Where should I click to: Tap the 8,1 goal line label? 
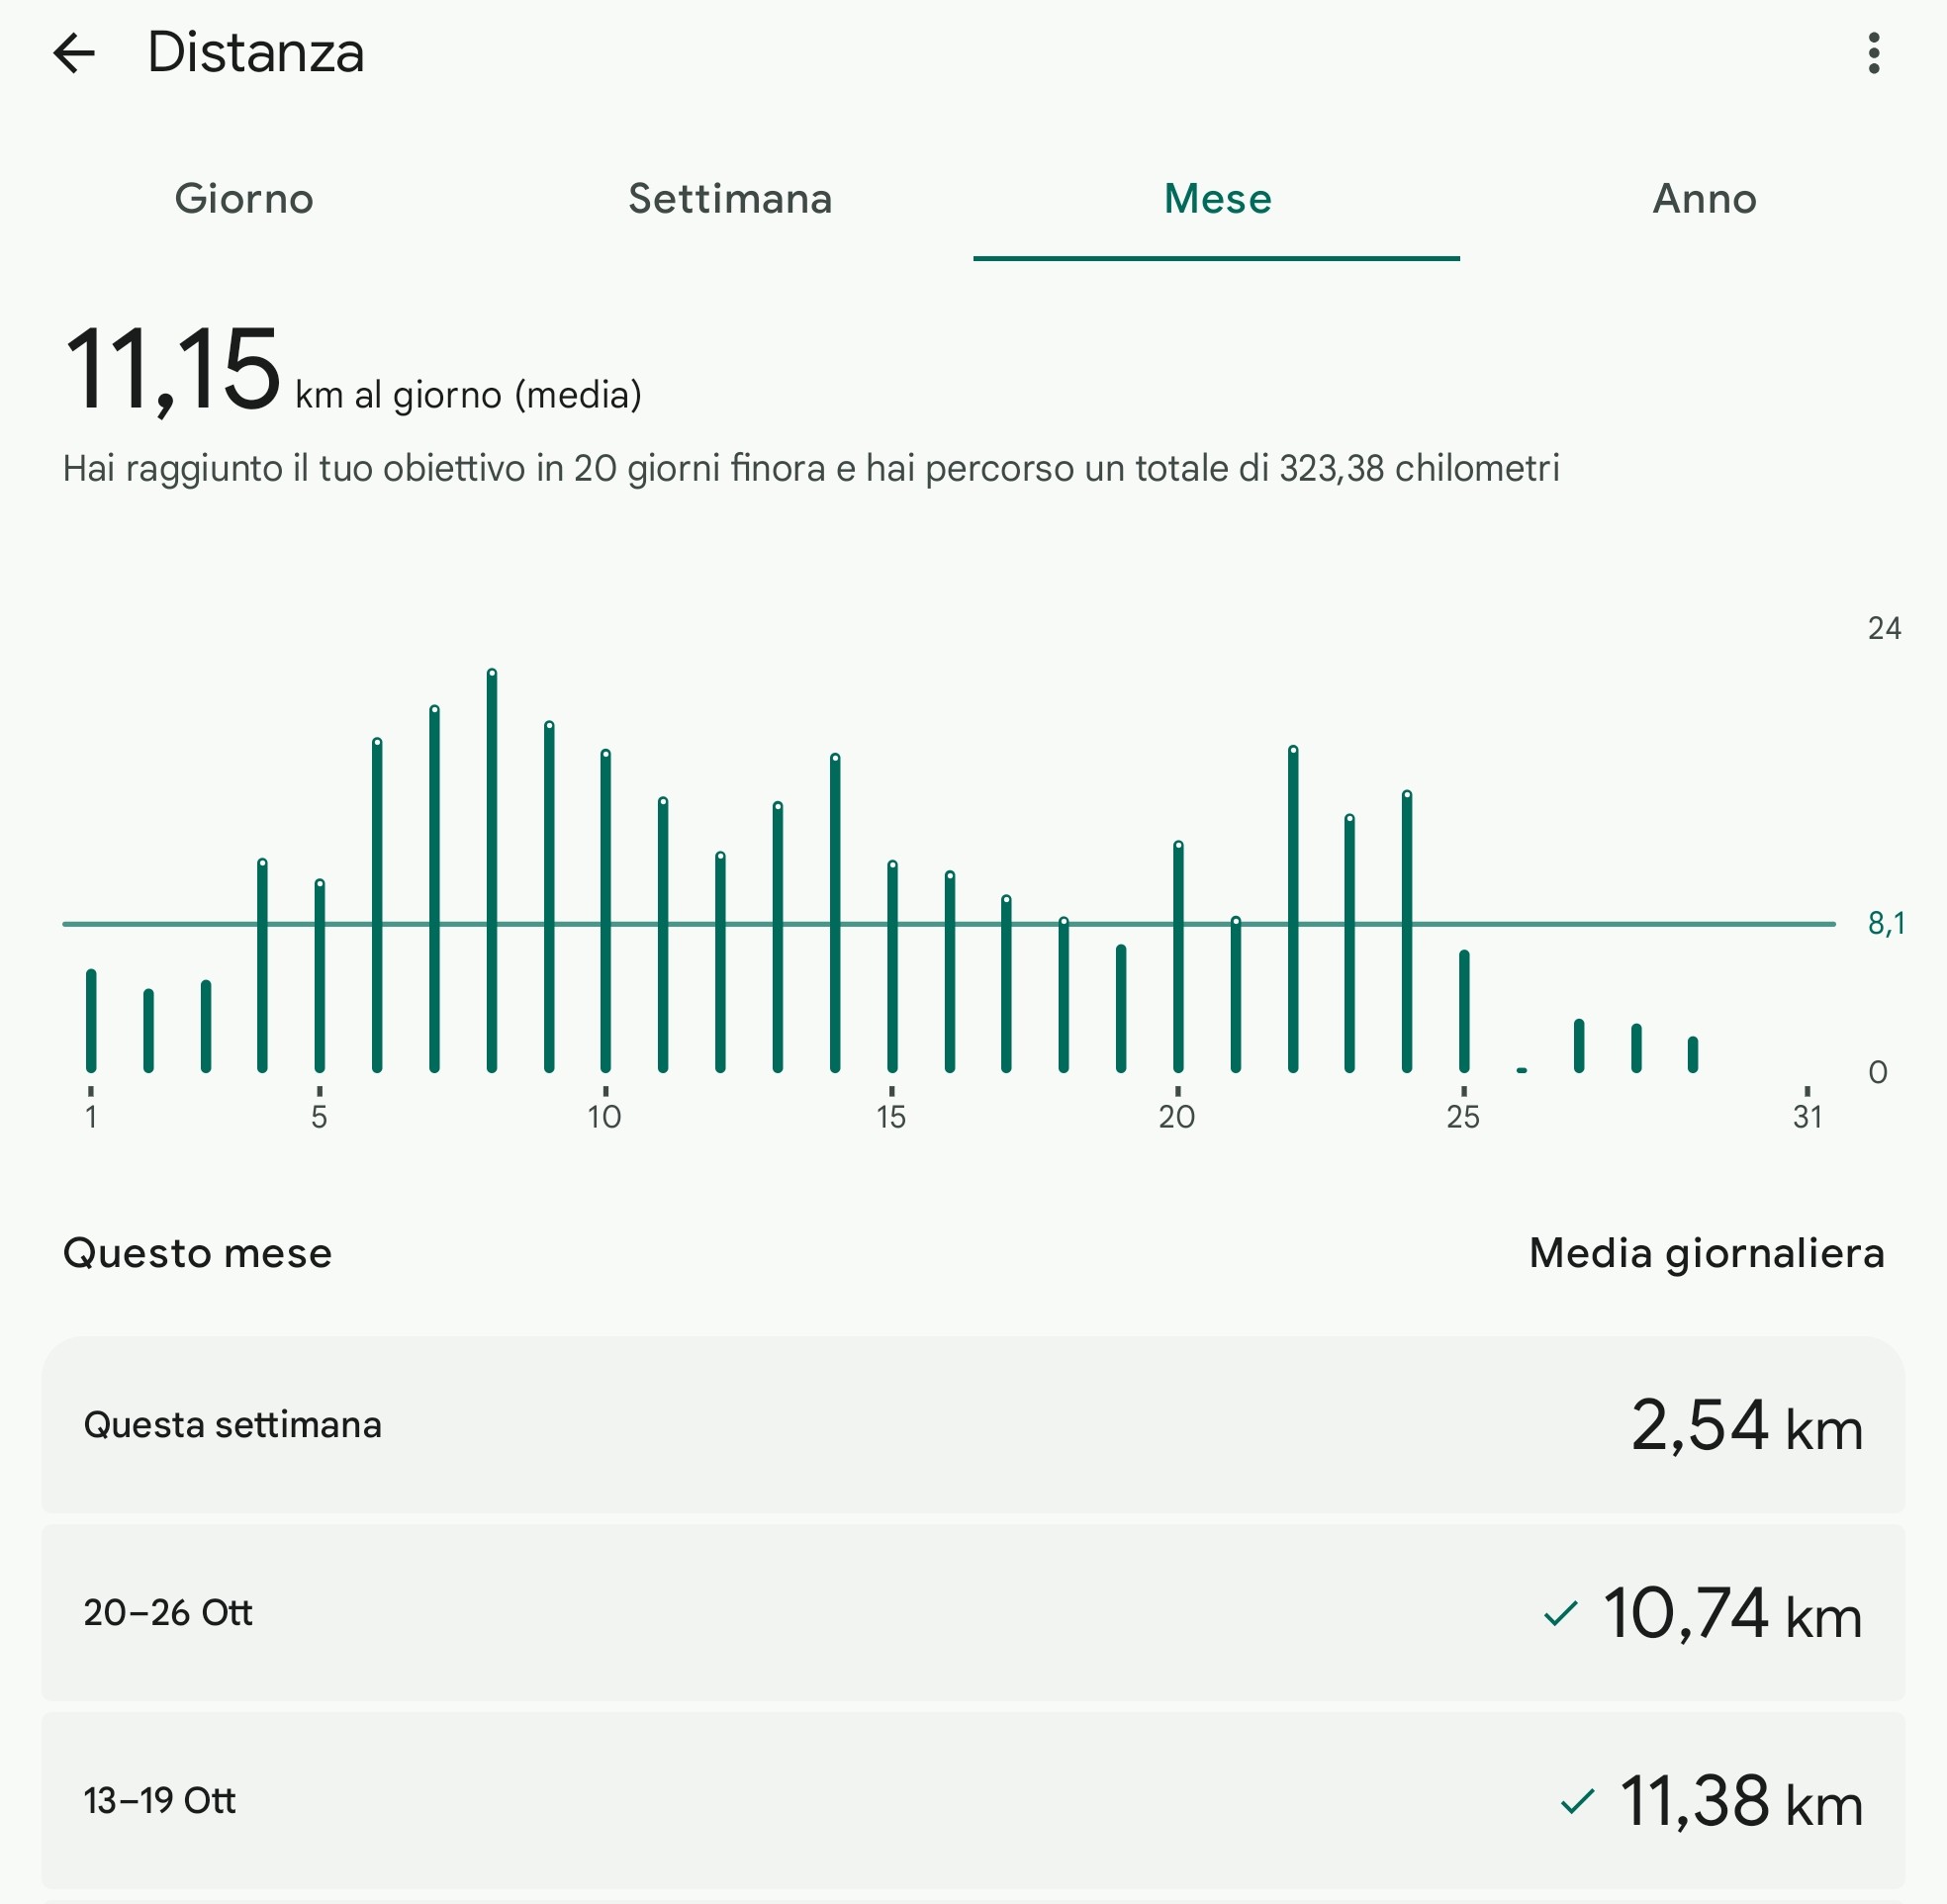tap(1885, 923)
